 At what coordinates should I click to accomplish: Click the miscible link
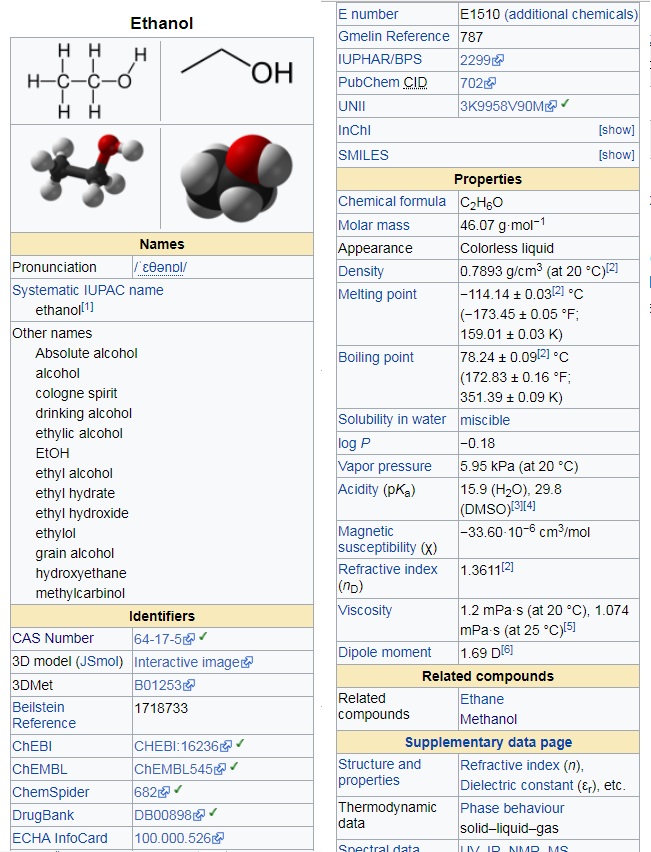point(485,420)
